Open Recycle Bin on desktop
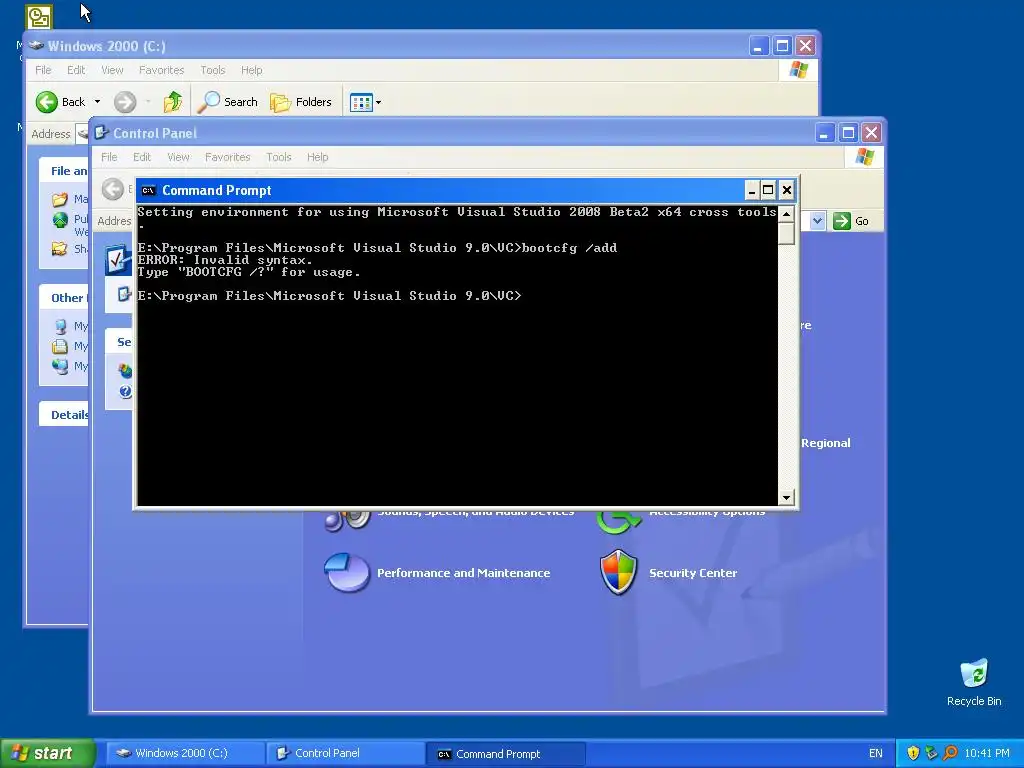 (x=974, y=682)
